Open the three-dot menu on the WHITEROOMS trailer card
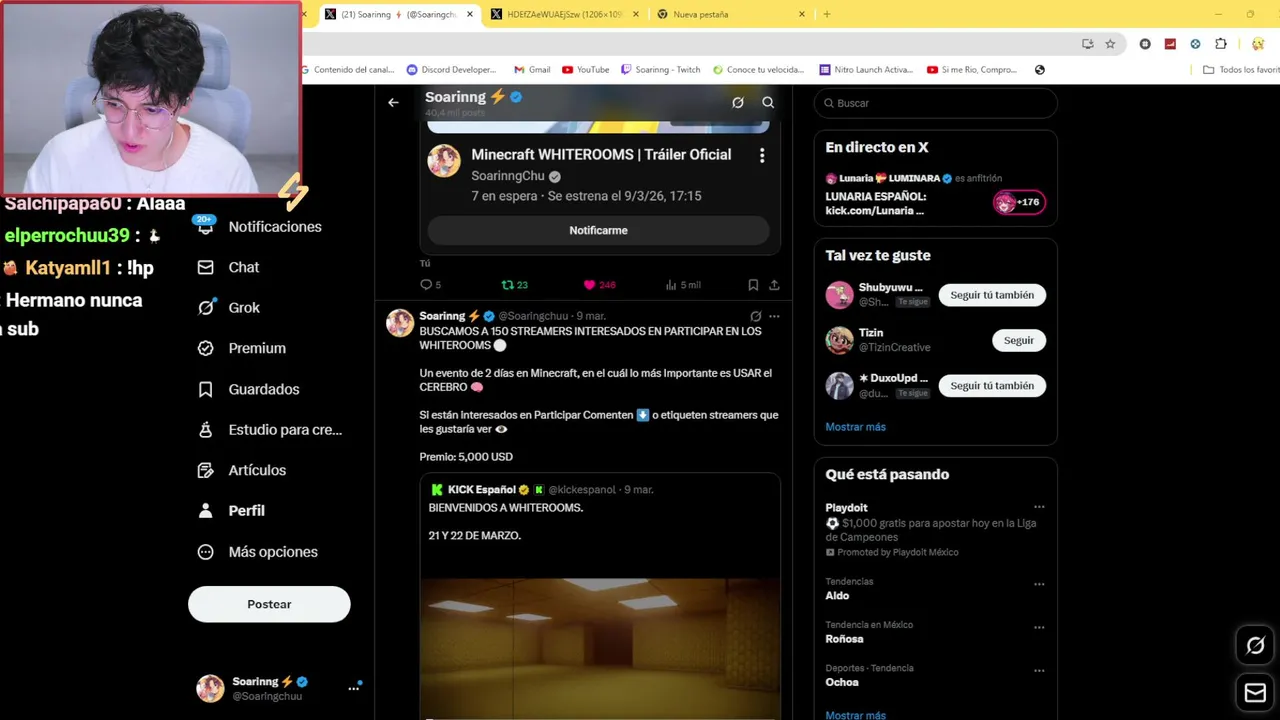 click(x=762, y=156)
